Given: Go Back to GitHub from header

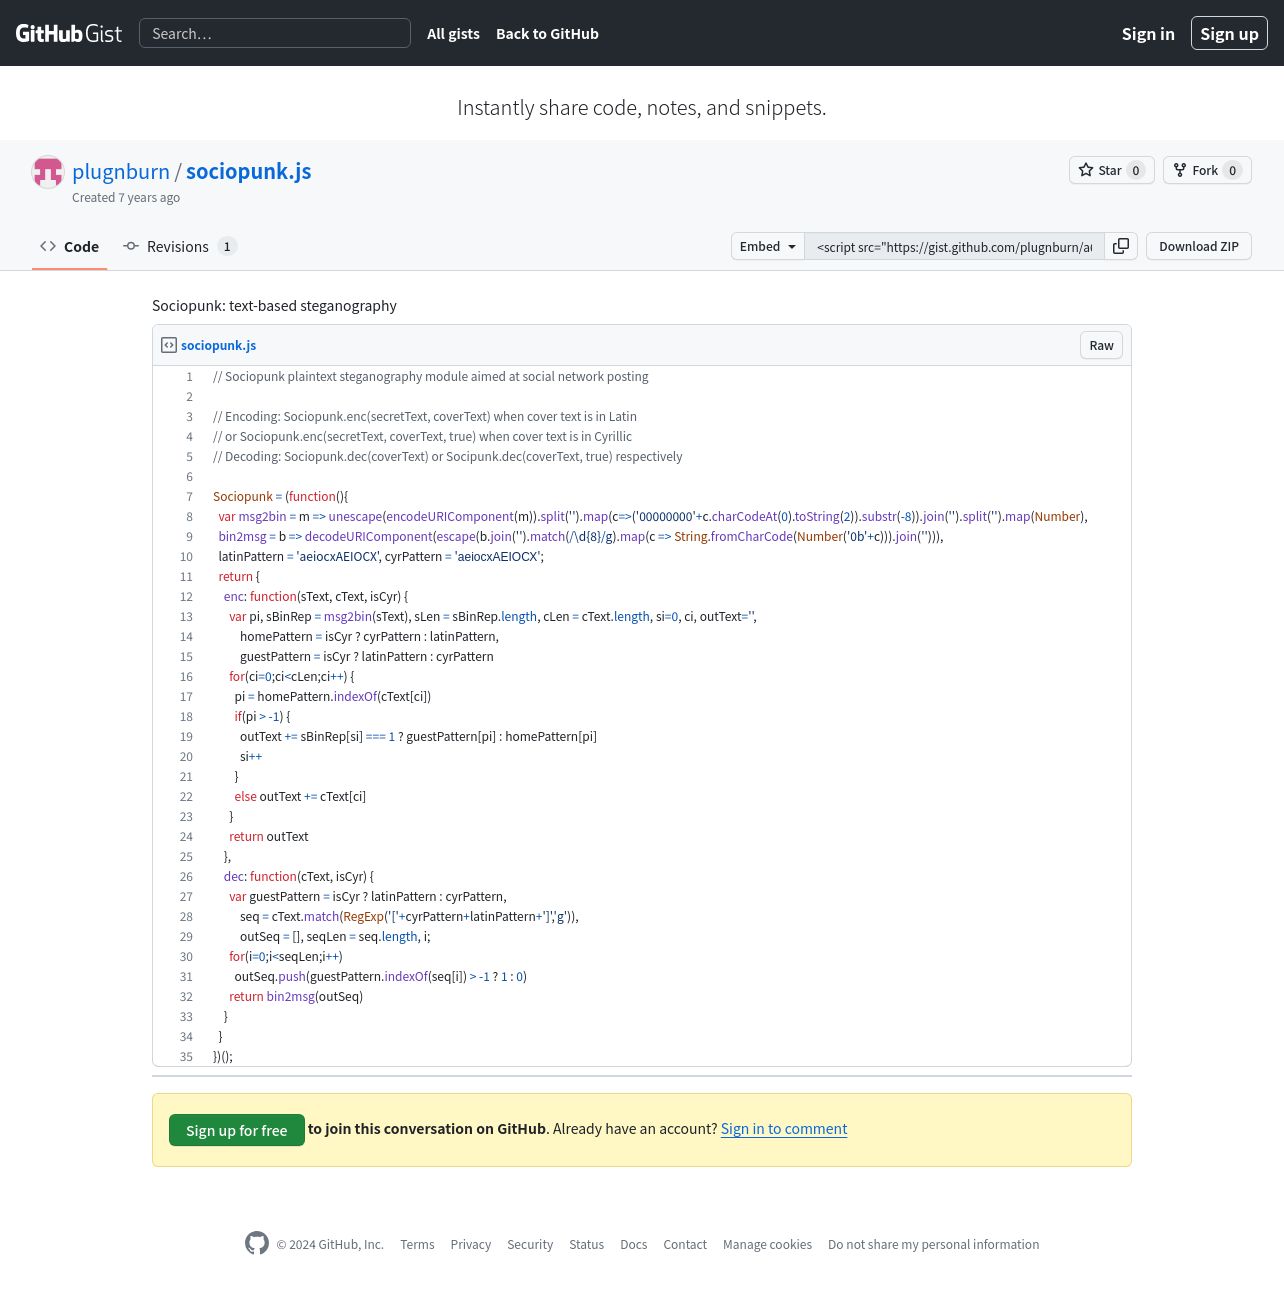Looking at the screenshot, I should click(547, 33).
